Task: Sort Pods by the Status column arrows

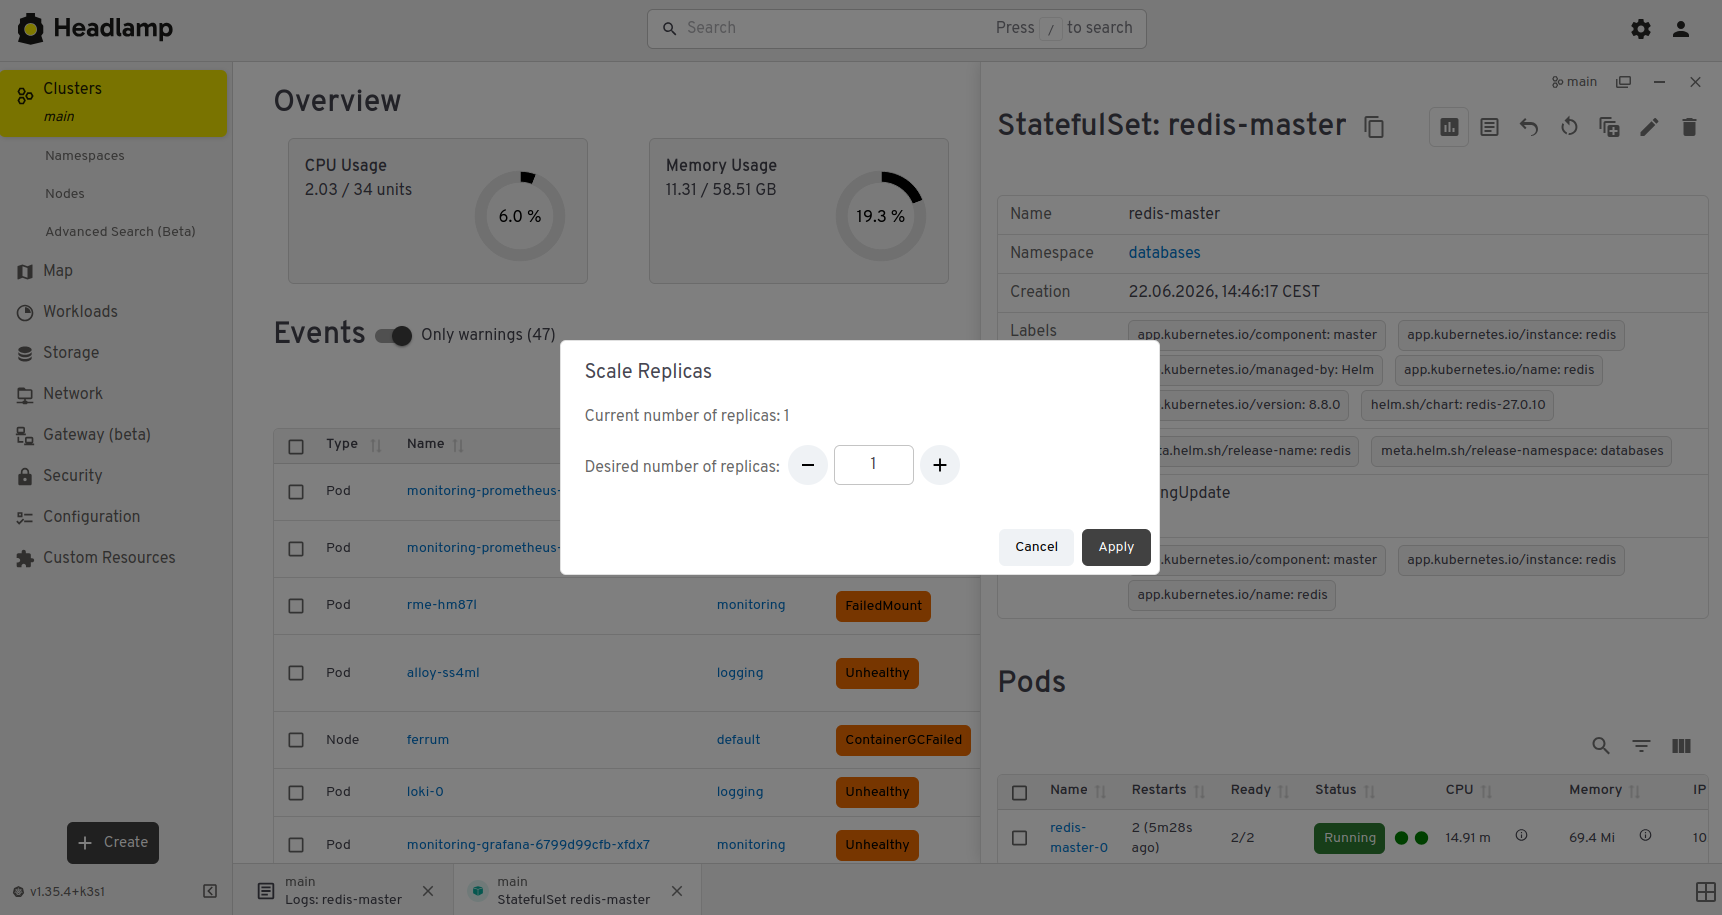Action: tap(1370, 792)
